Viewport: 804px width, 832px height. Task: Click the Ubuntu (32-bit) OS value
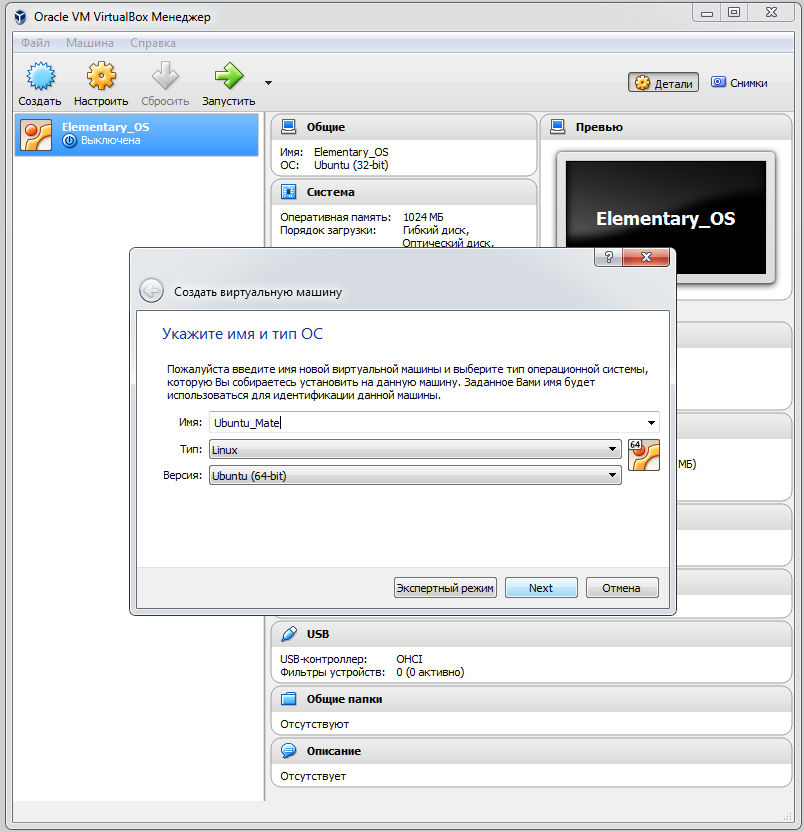click(x=351, y=165)
